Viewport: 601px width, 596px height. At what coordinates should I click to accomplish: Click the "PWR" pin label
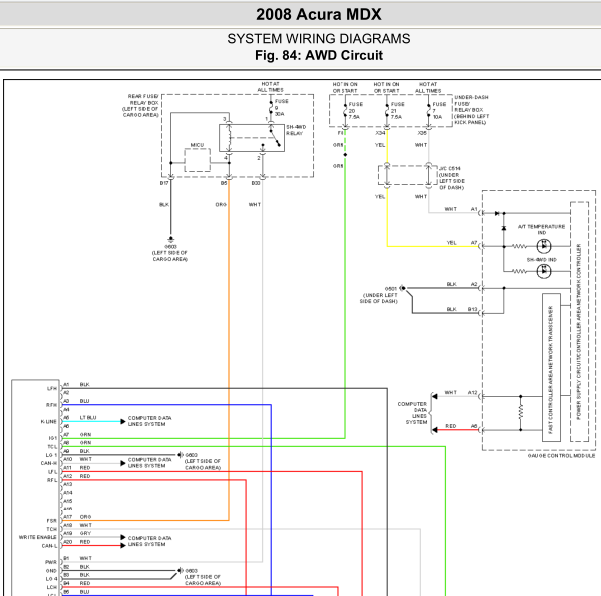coord(51,562)
